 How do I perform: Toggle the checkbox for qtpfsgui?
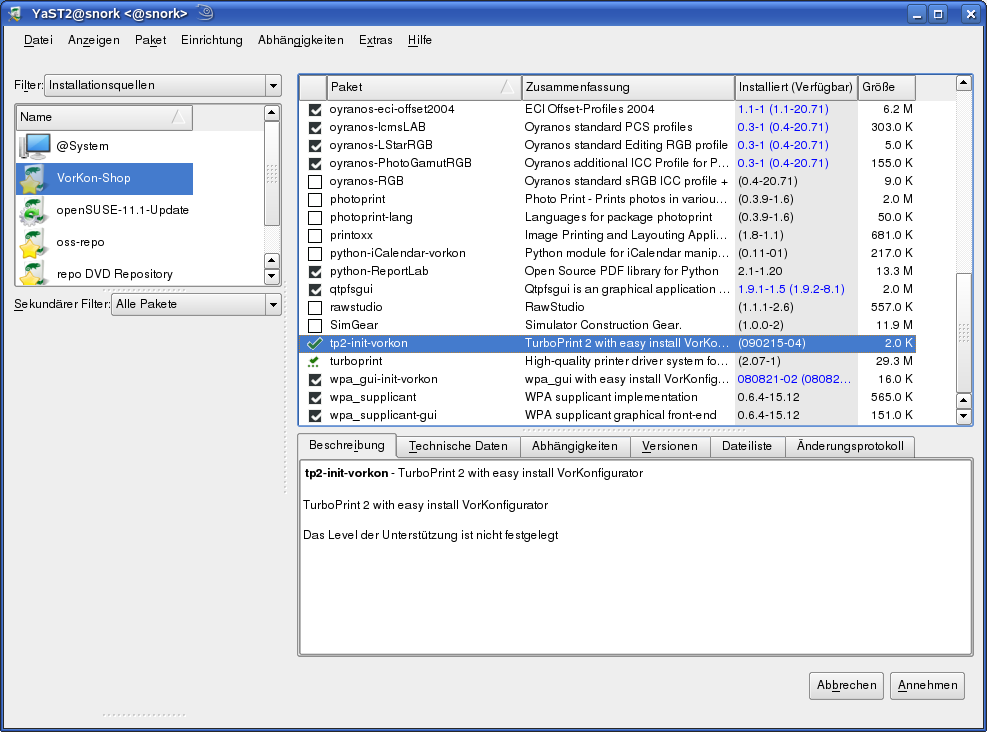coord(315,290)
